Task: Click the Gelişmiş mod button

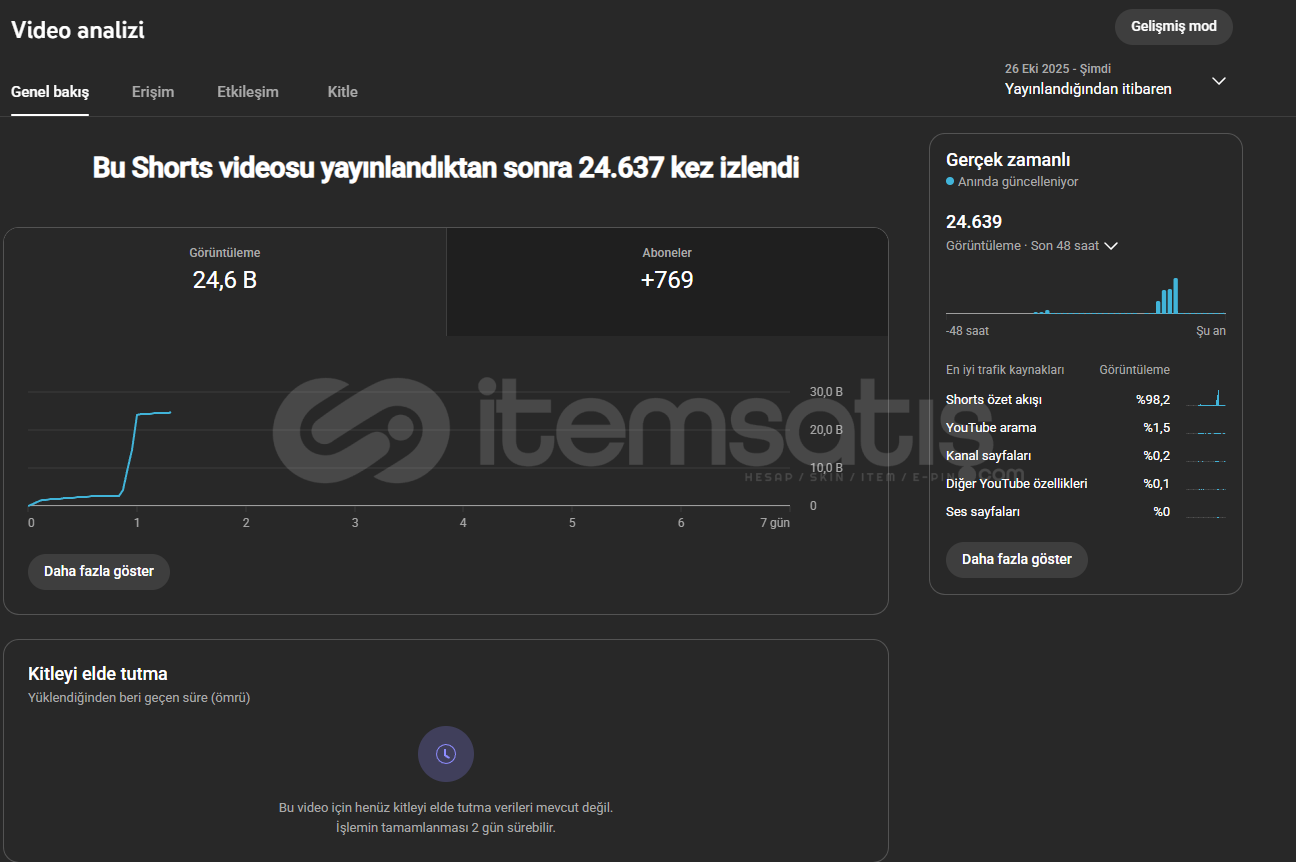Action: (x=1173, y=27)
